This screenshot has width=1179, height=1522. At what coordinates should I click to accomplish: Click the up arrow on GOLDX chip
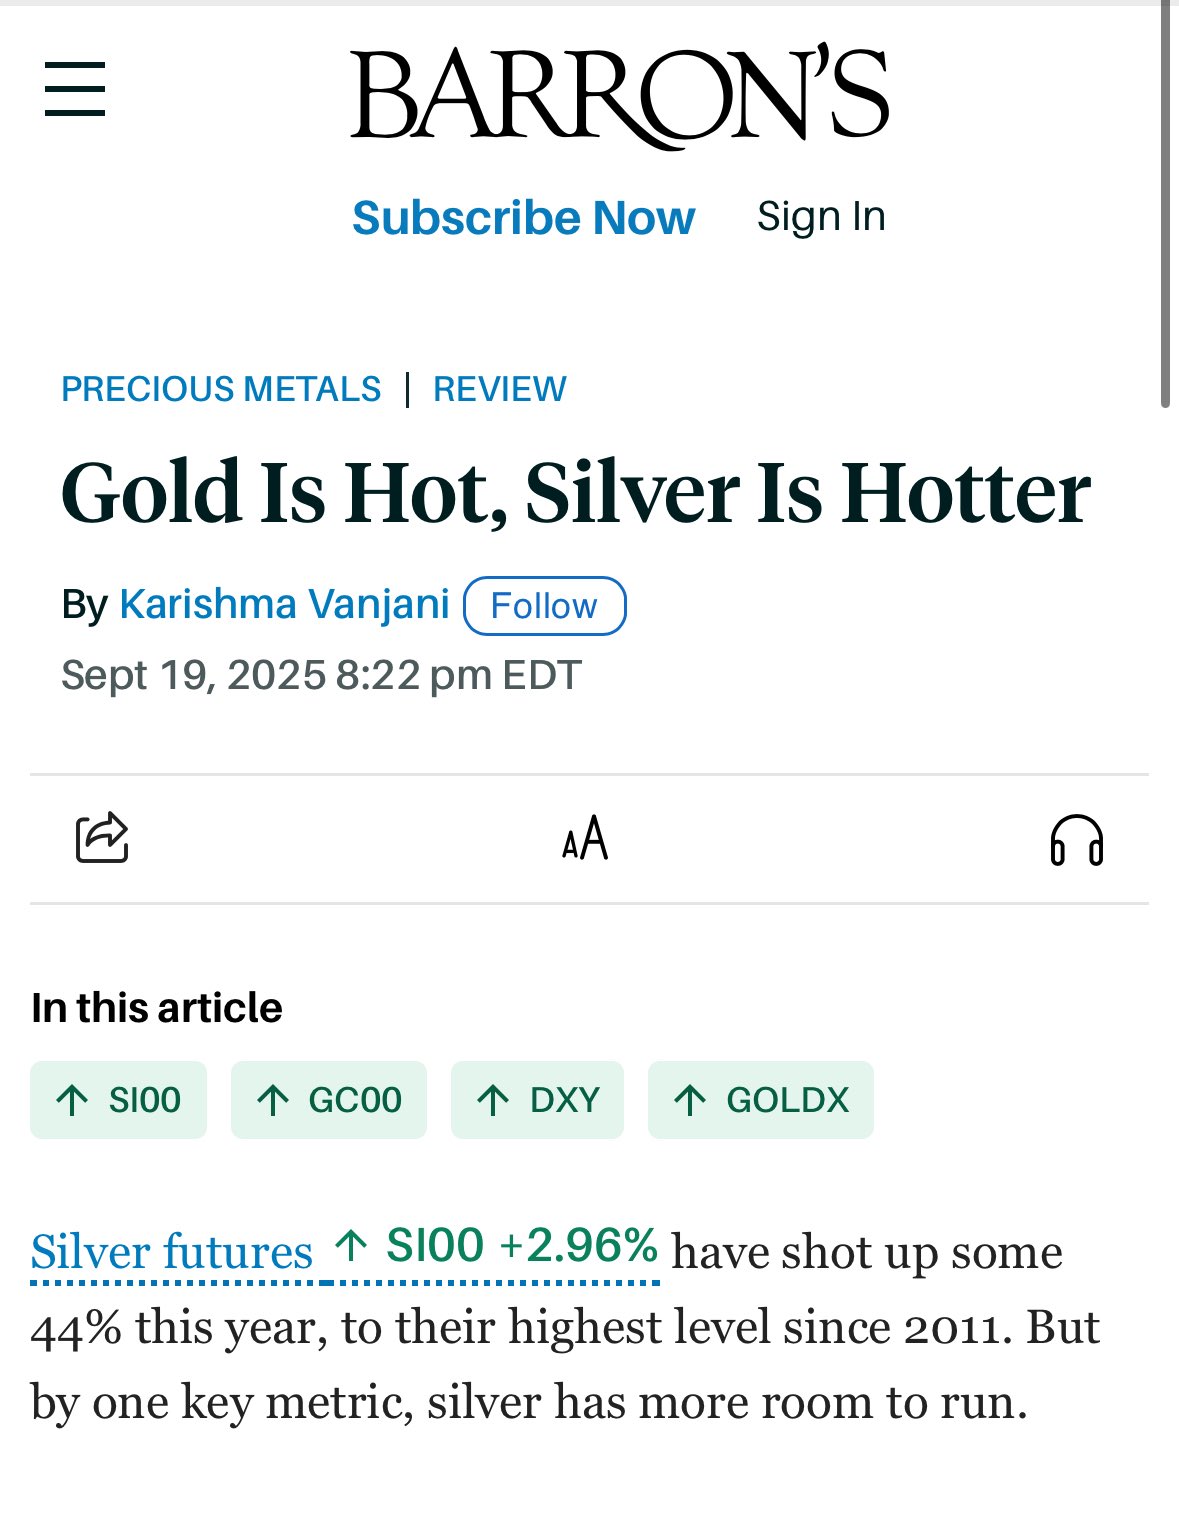tap(690, 1100)
